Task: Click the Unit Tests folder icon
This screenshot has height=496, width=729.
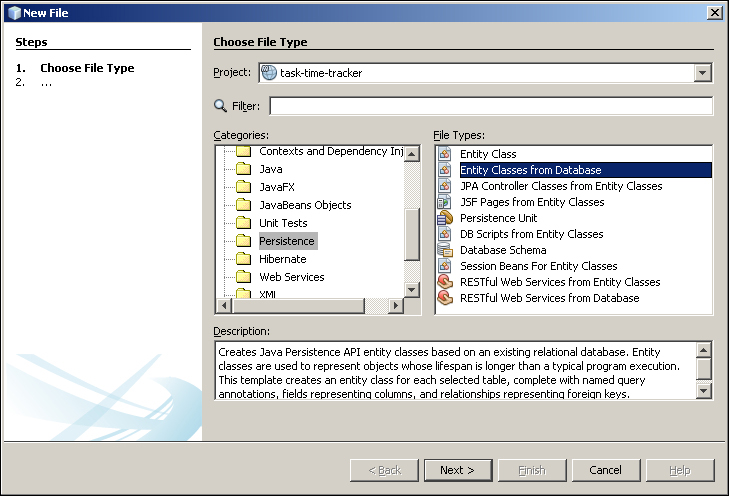Action: 243,223
